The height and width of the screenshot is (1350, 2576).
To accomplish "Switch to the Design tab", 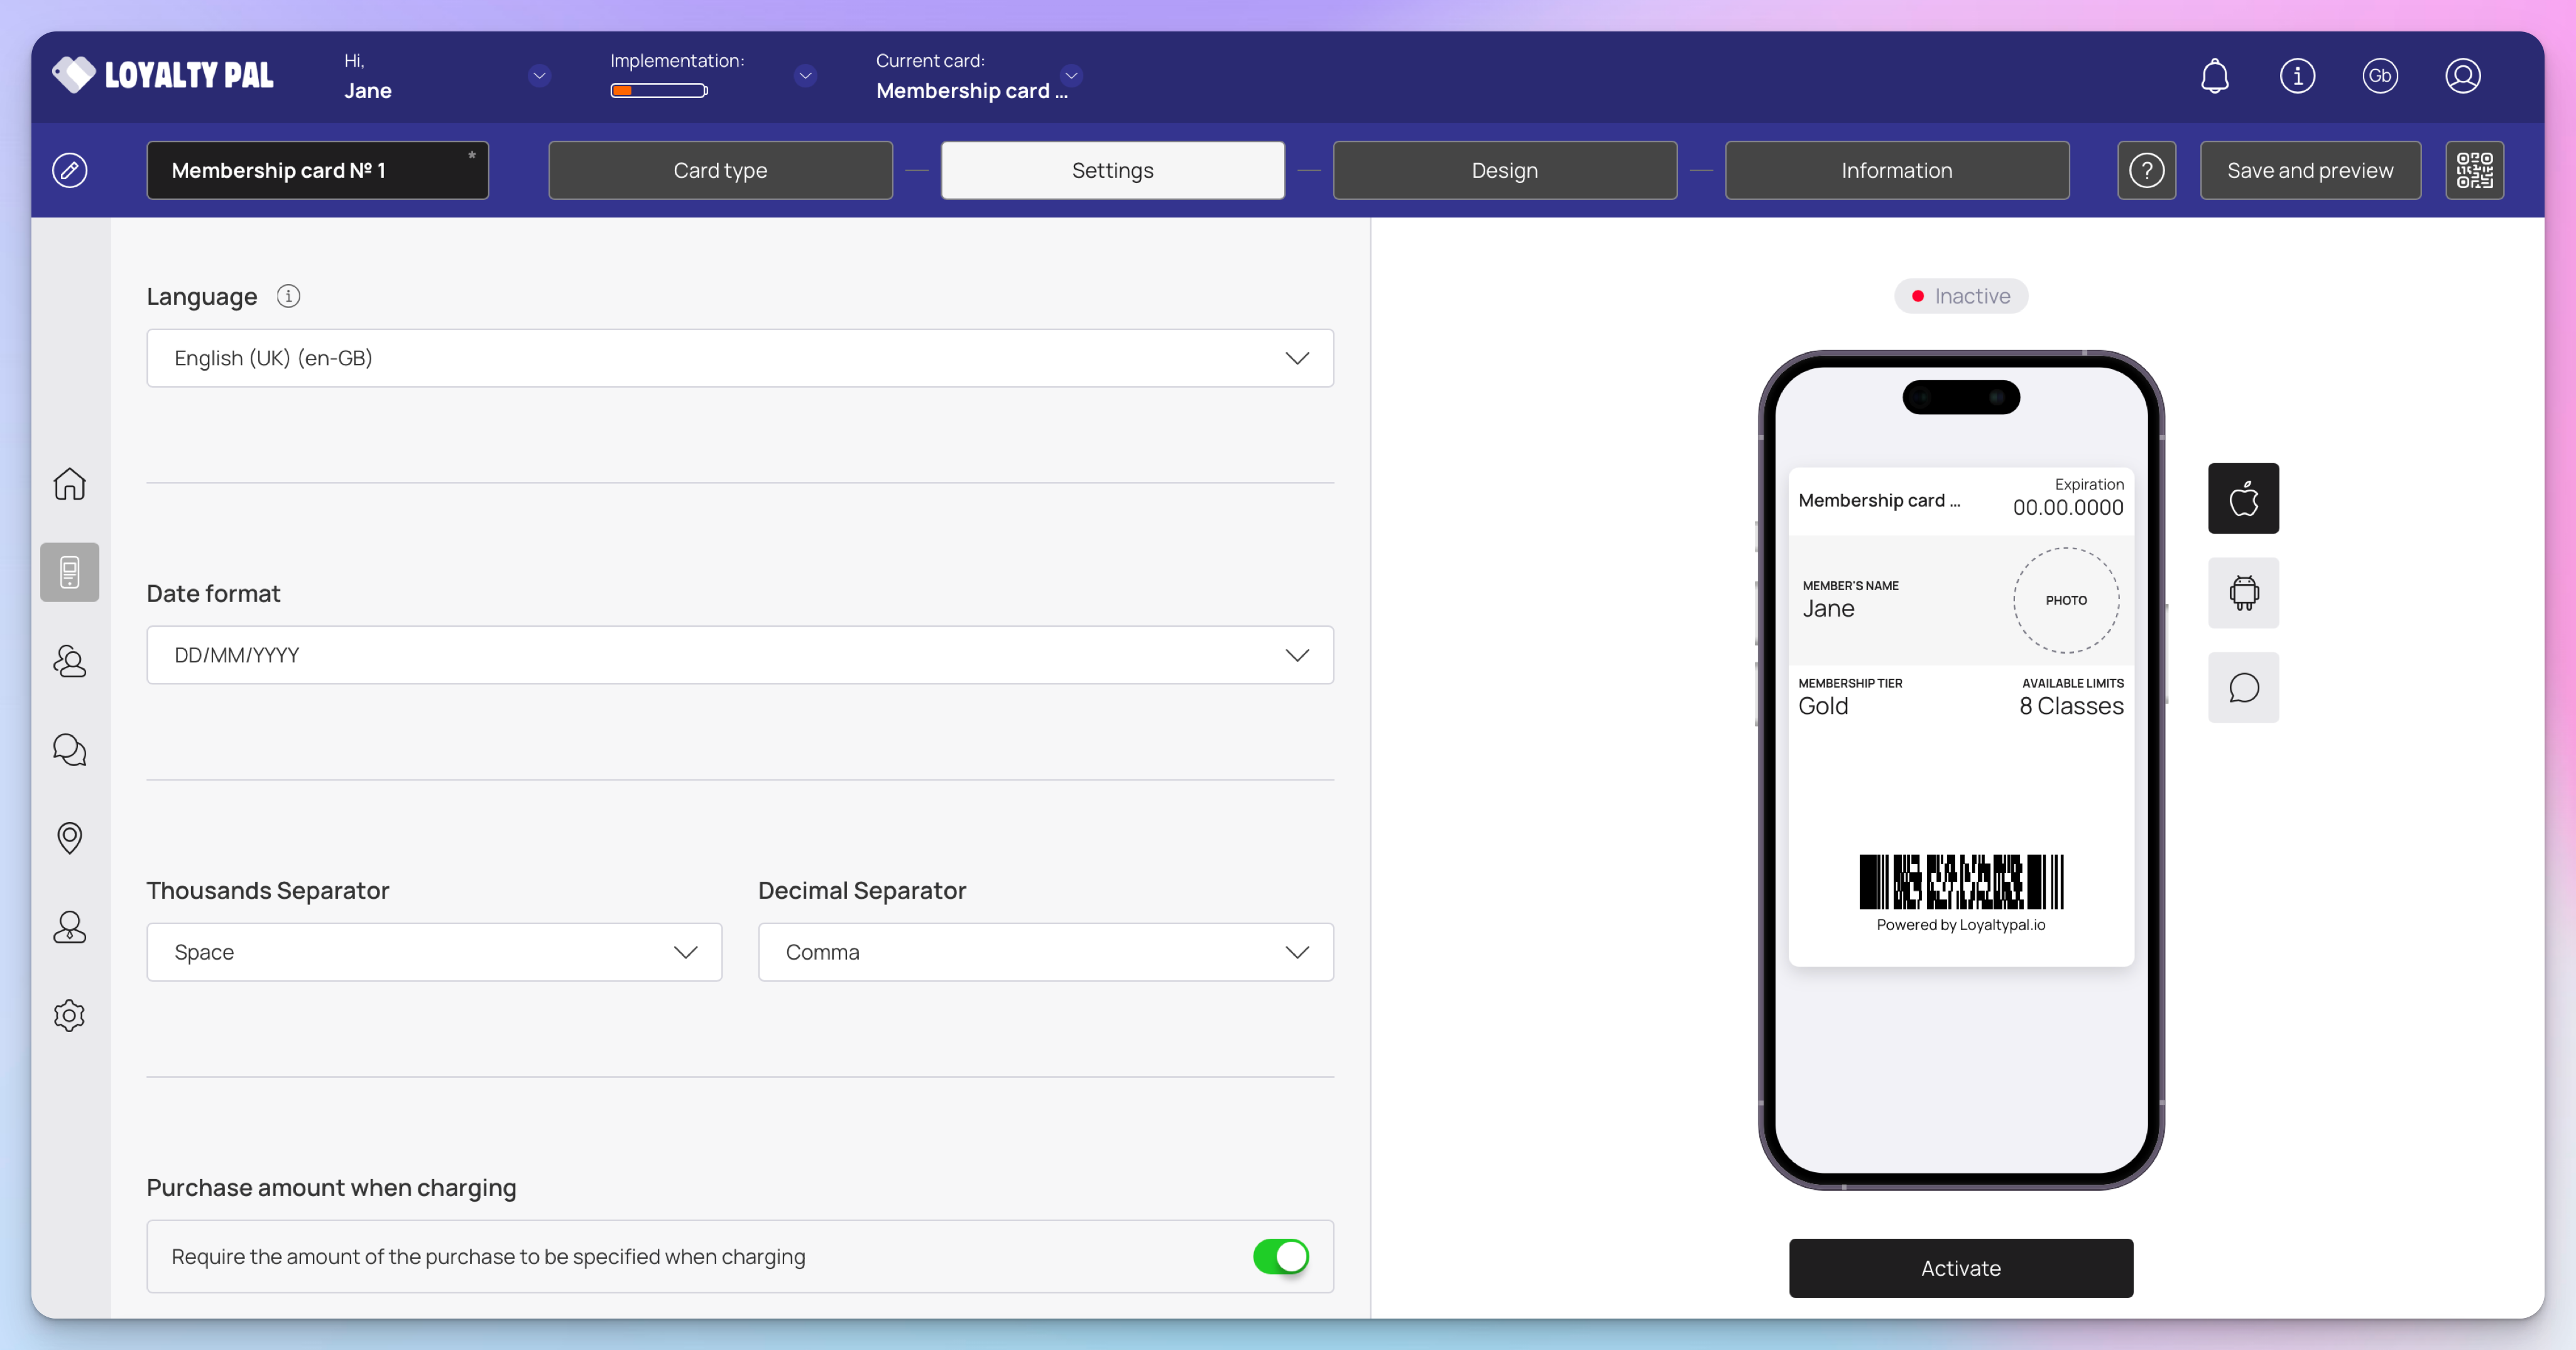I will click(1504, 170).
